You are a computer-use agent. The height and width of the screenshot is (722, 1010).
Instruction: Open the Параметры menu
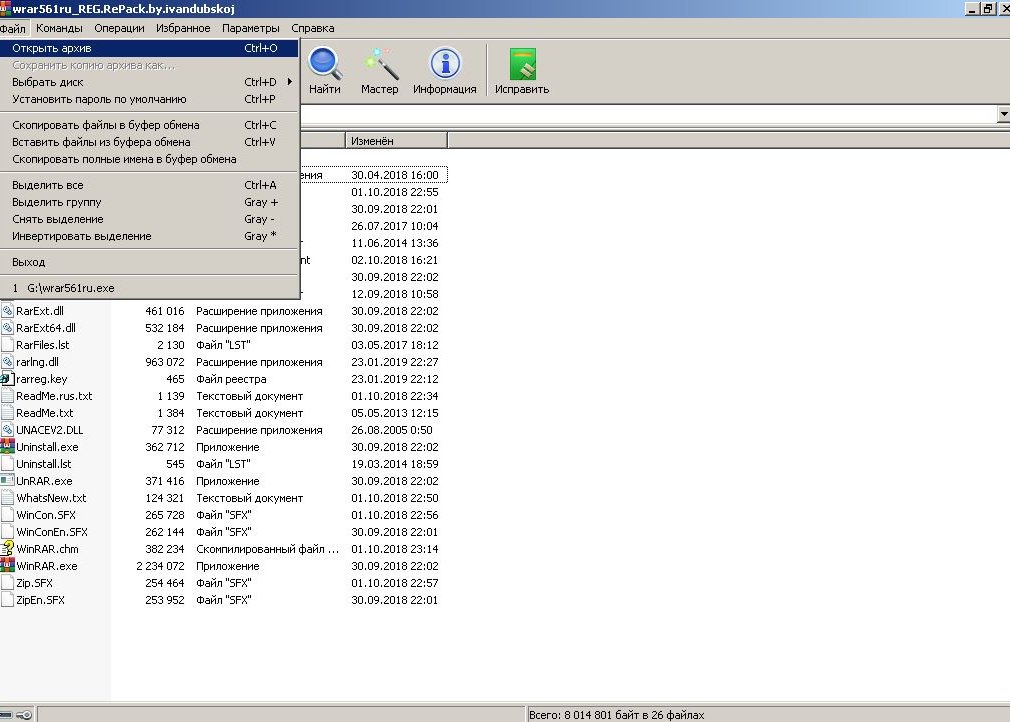click(x=251, y=28)
